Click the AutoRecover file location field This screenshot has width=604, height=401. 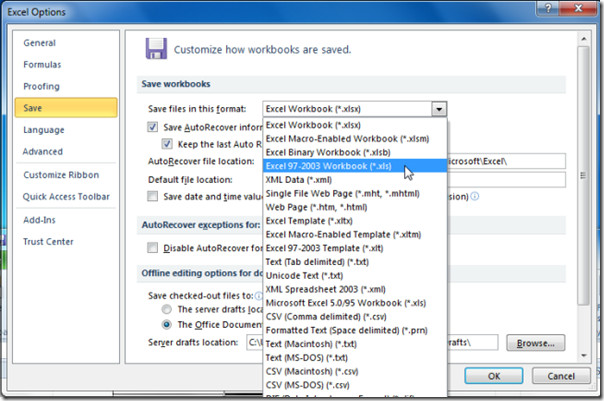pos(506,161)
